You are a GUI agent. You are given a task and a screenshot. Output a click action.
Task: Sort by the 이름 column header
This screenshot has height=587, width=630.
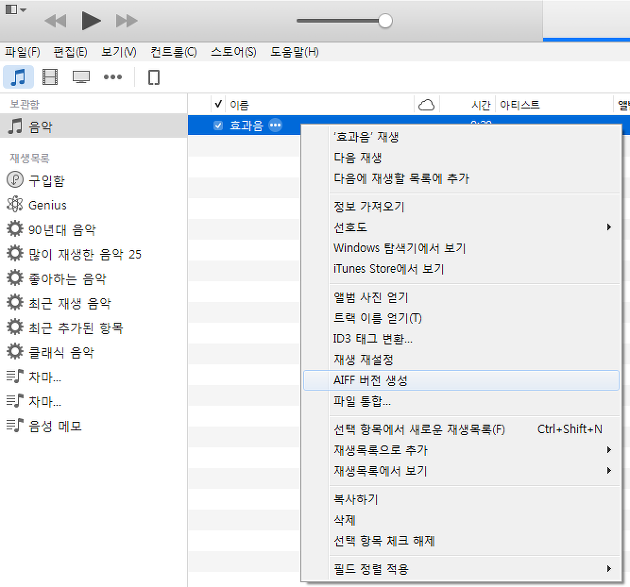click(320, 105)
